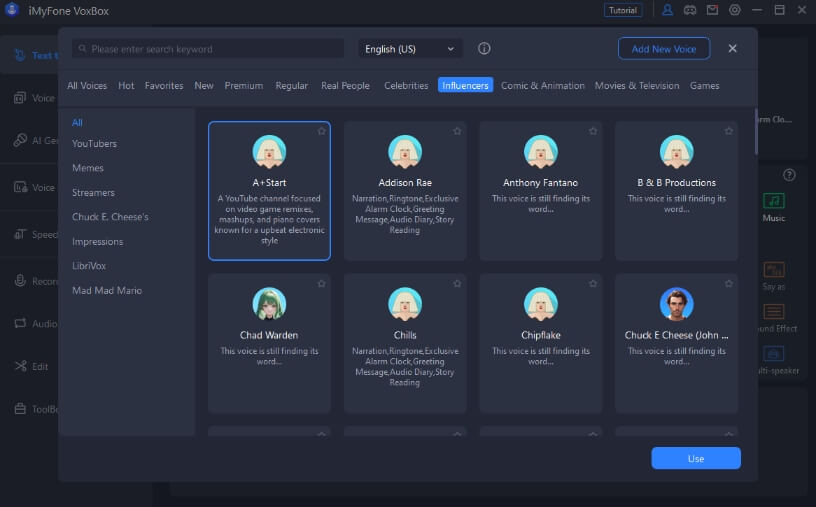Favorite the Chills voice with star

[457, 284]
